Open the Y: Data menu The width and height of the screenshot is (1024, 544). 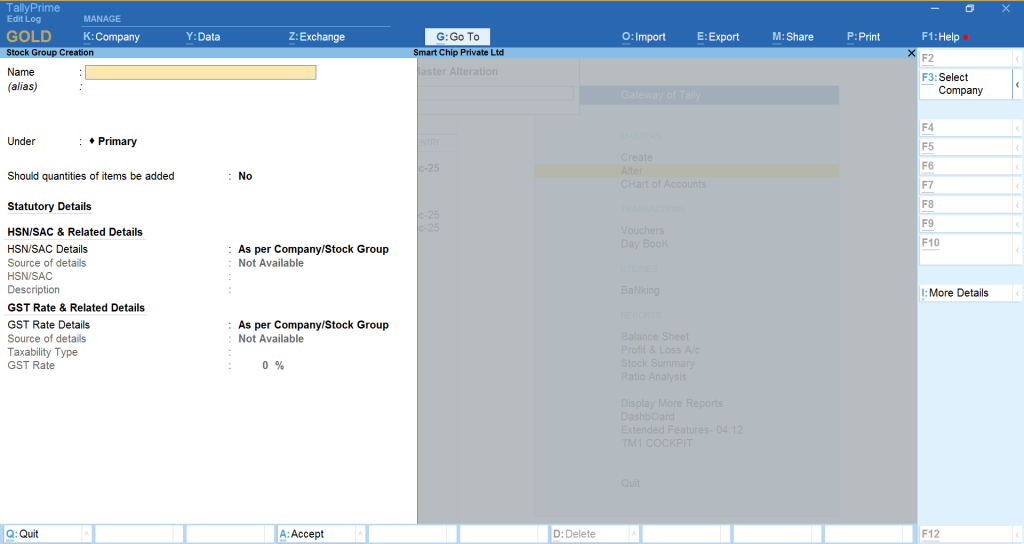[203, 37]
